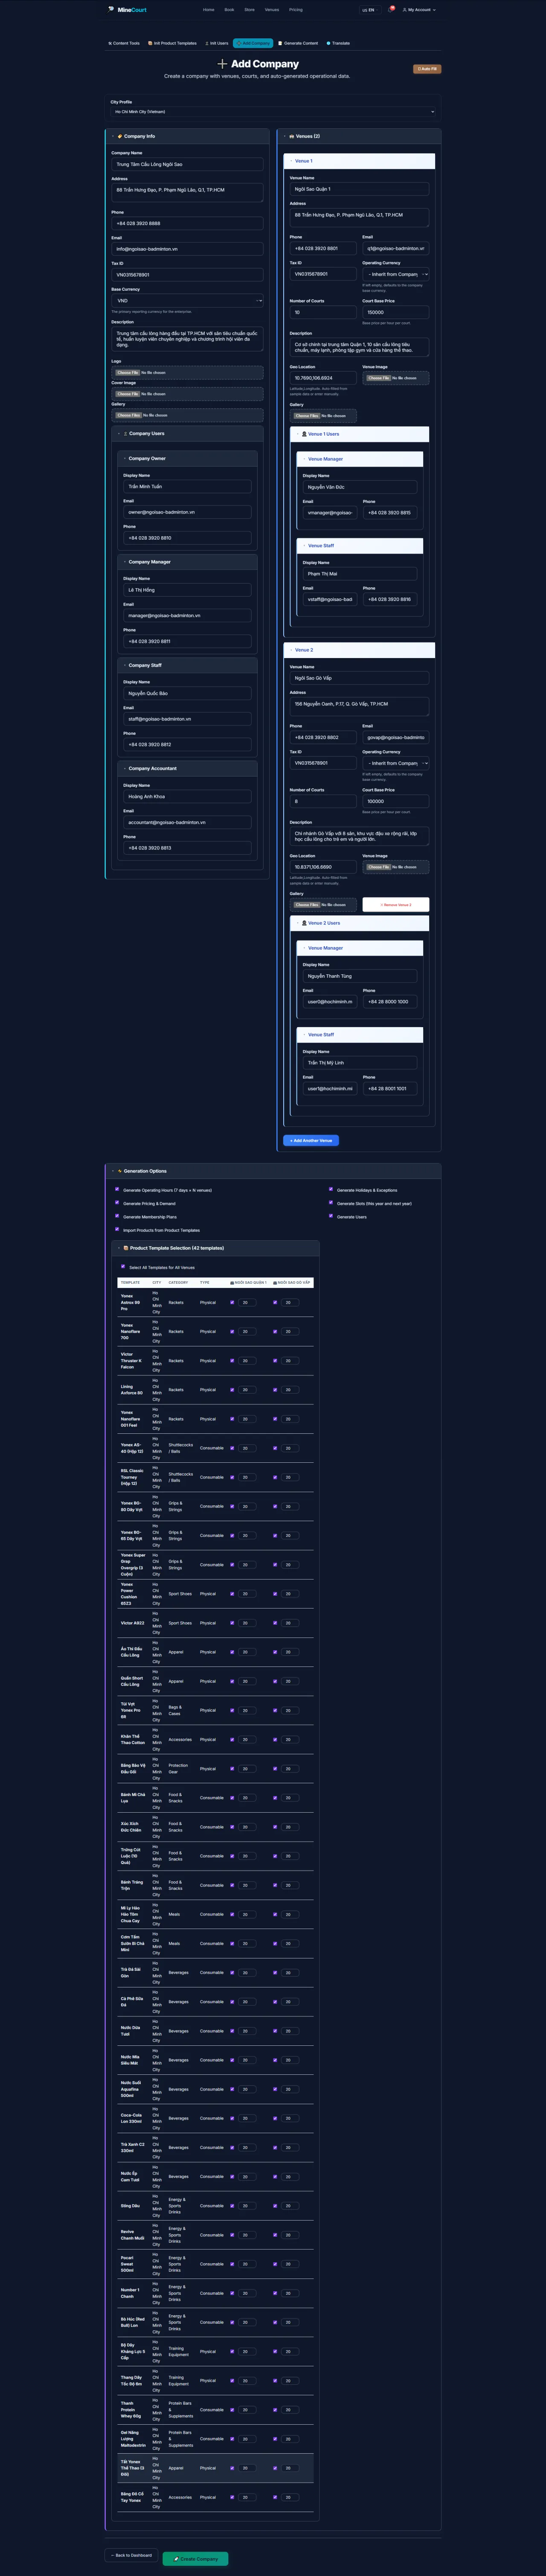Open Venue 2 Operating Currency dropdown
The height and width of the screenshot is (2576, 546).
pyautogui.click(x=395, y=763)
